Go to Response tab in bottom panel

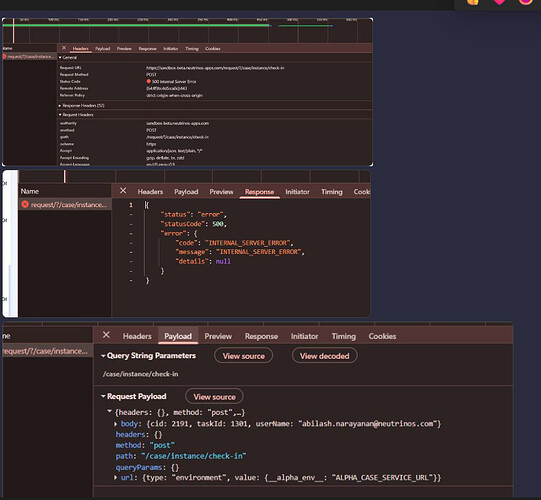(x=261, y=336)
